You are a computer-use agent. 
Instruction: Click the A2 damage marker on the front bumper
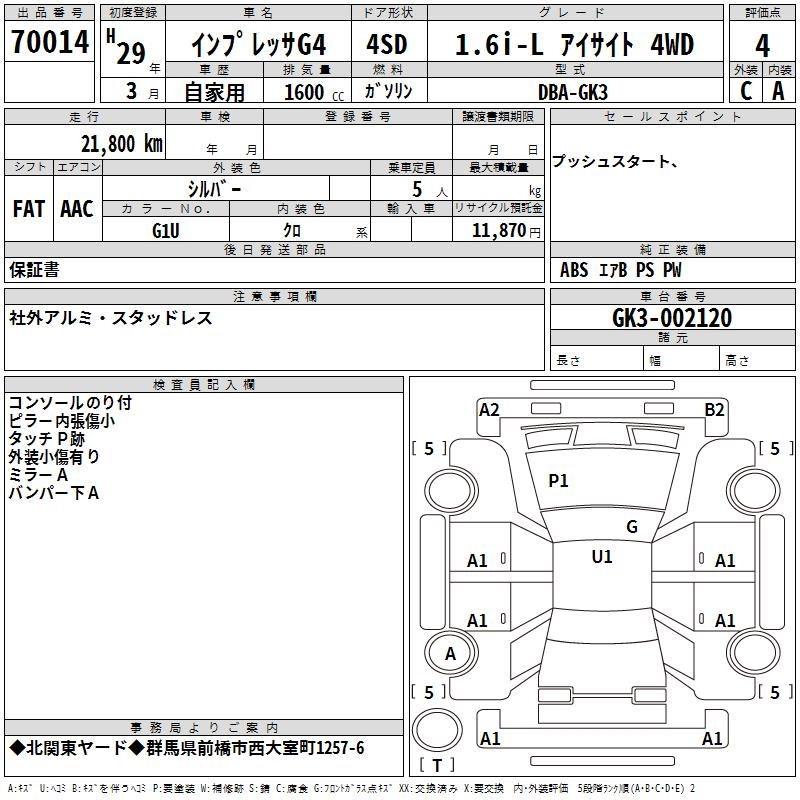[489, 409]
